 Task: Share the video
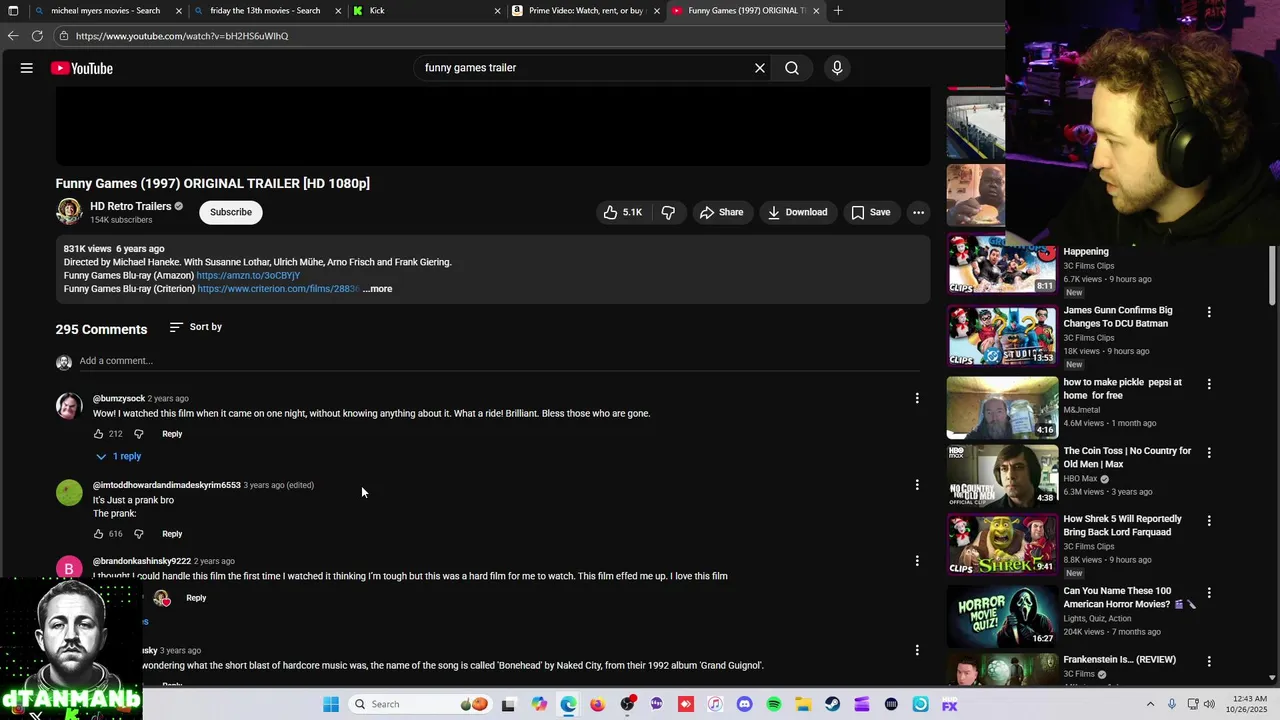[721, 212]
